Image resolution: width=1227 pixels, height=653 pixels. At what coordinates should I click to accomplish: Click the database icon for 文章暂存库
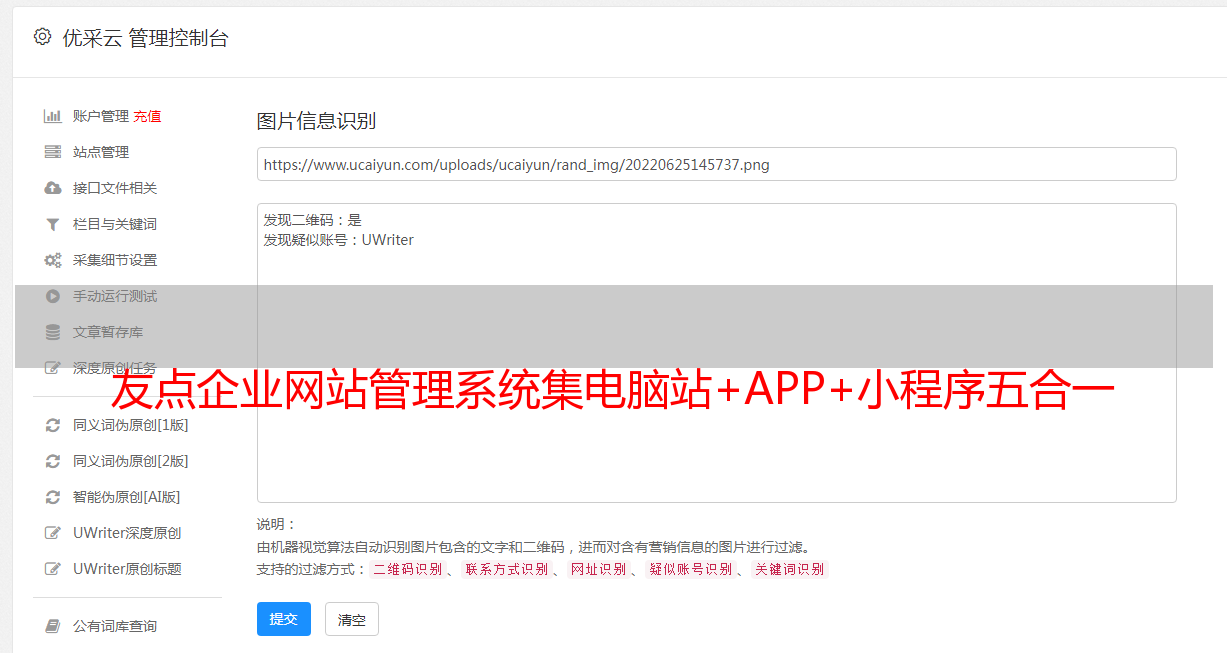click(x=53, y=332)
